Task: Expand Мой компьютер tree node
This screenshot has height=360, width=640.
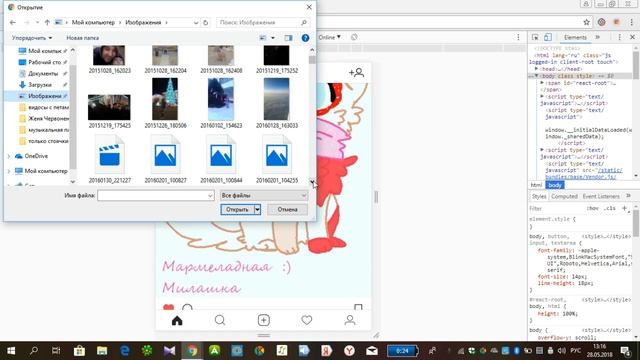Action: point(9,171)
